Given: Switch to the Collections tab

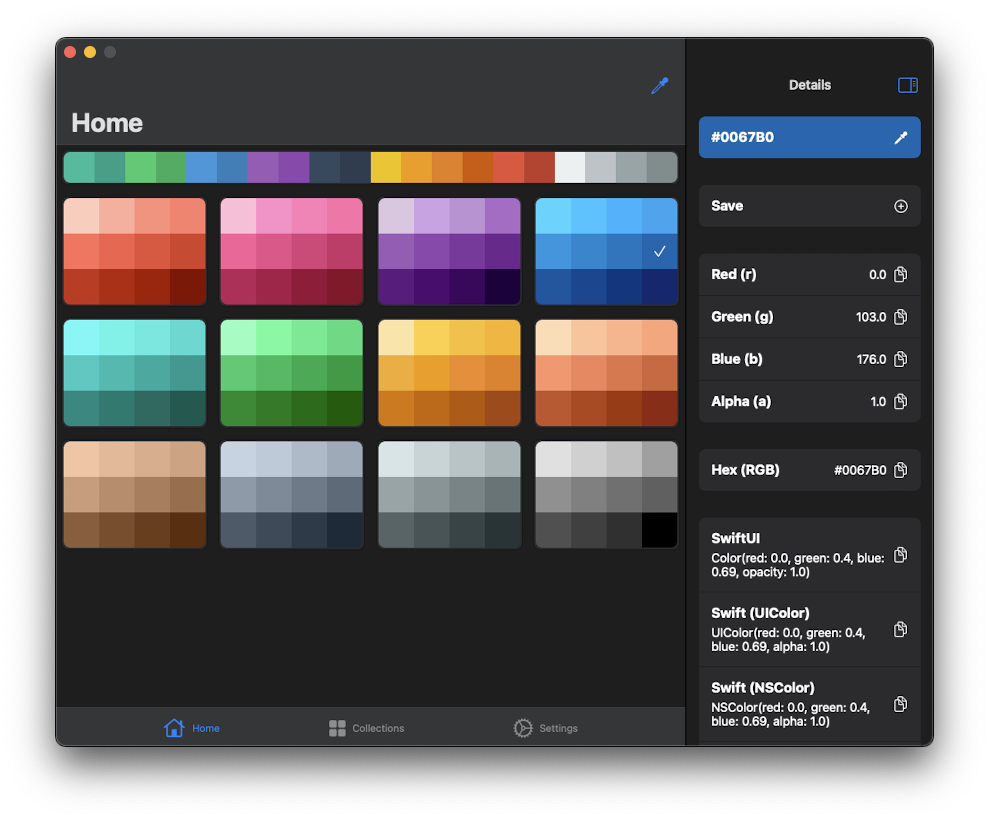Looking at the screenshot, I should [x=366, y=727].
